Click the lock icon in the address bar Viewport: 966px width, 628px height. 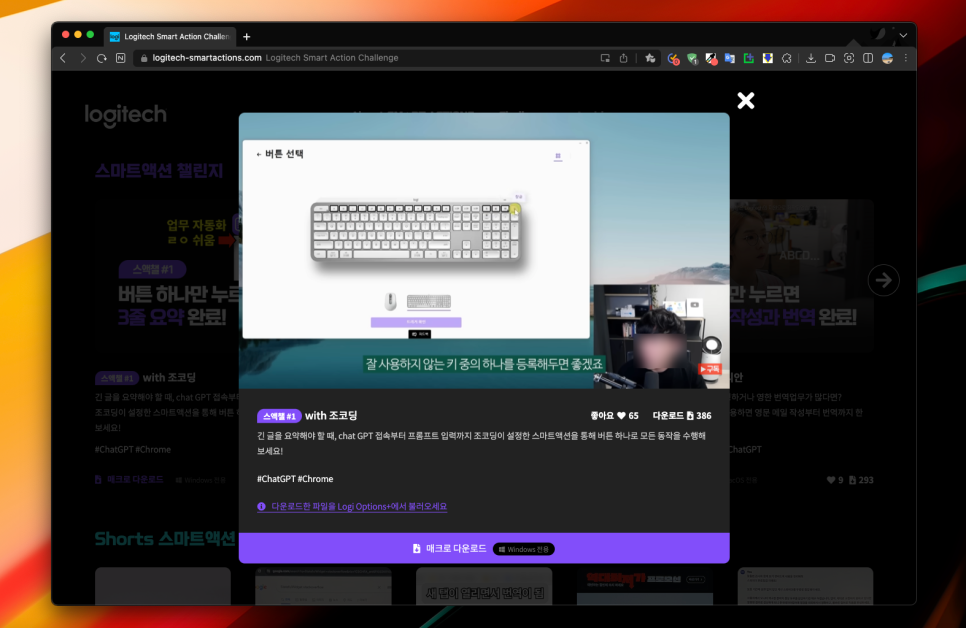coord(144,58)
